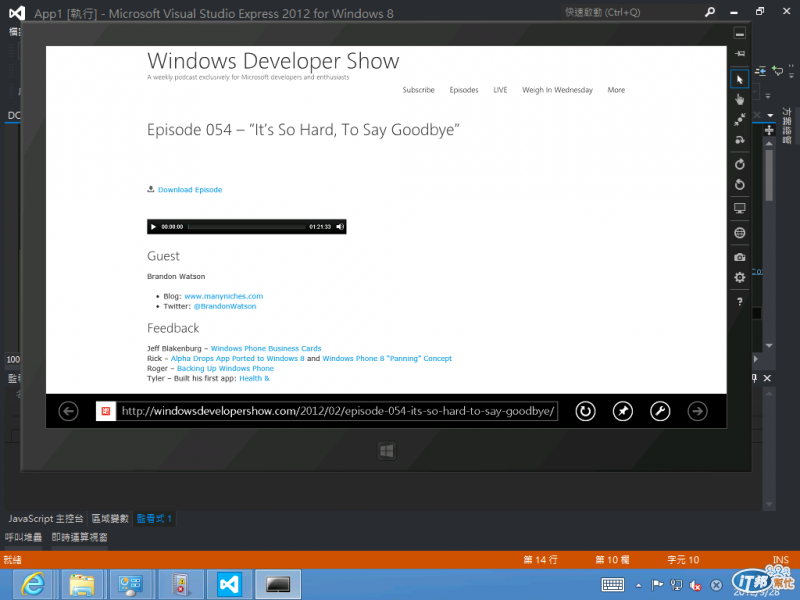Open @BrandonWatson Twitter link

coord(224,306)
